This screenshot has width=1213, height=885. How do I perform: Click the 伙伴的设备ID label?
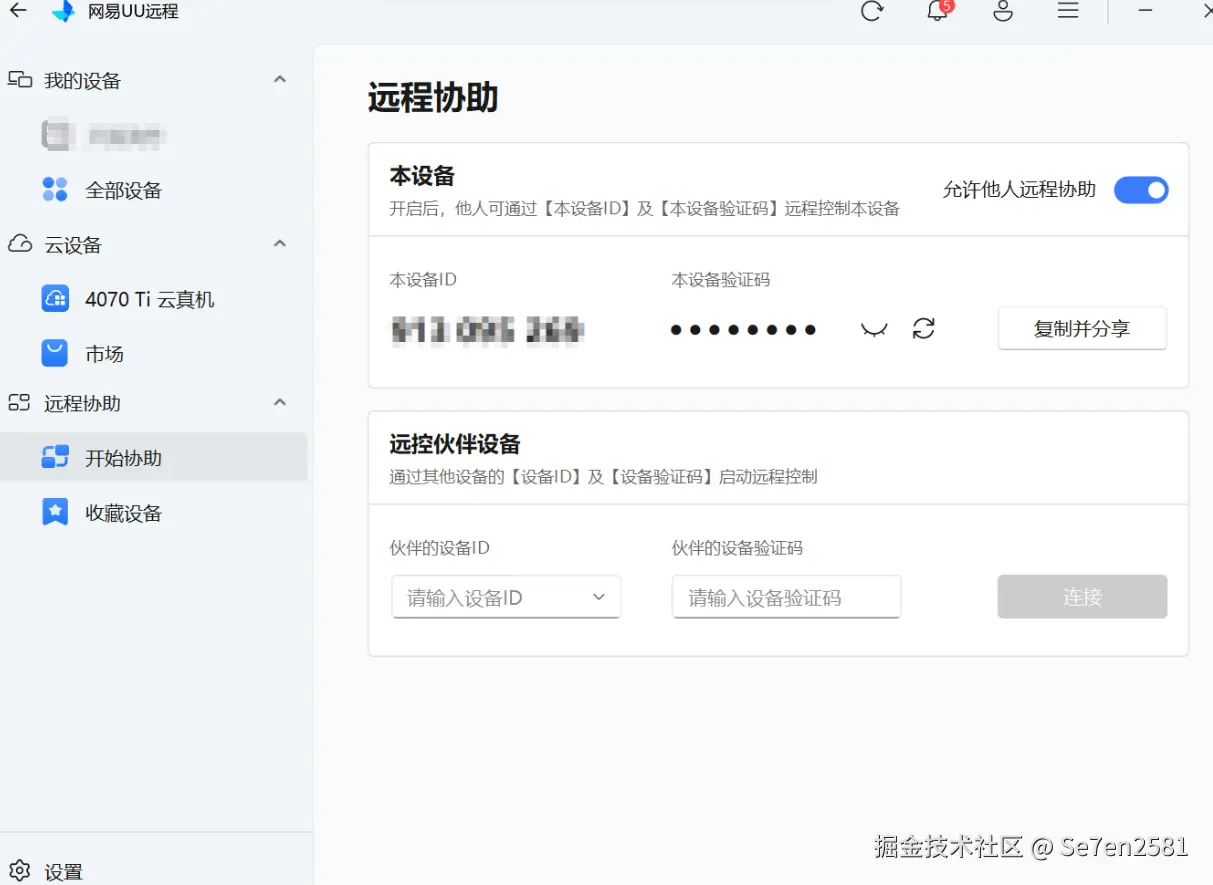[x=439, y=548]
